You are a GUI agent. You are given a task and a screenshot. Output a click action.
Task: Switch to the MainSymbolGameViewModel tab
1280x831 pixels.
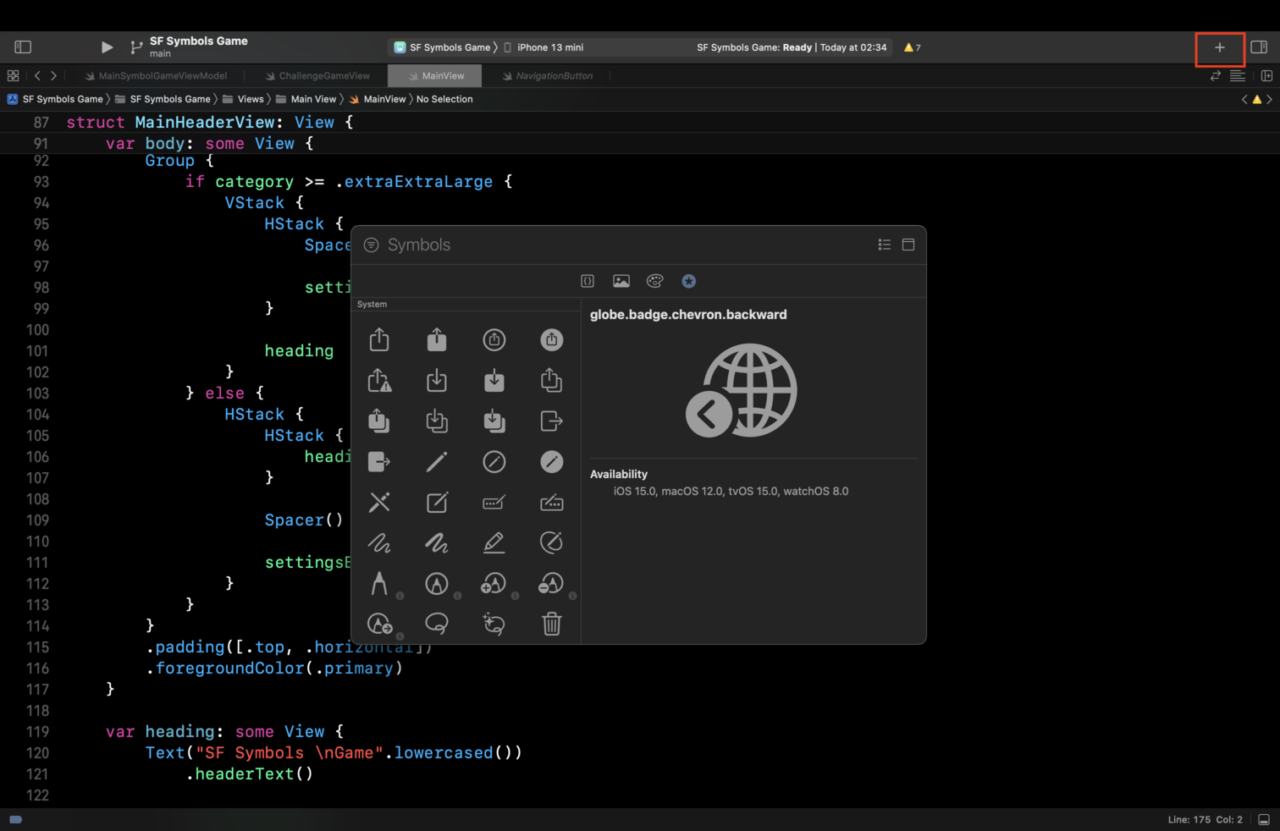click(155, 76)
